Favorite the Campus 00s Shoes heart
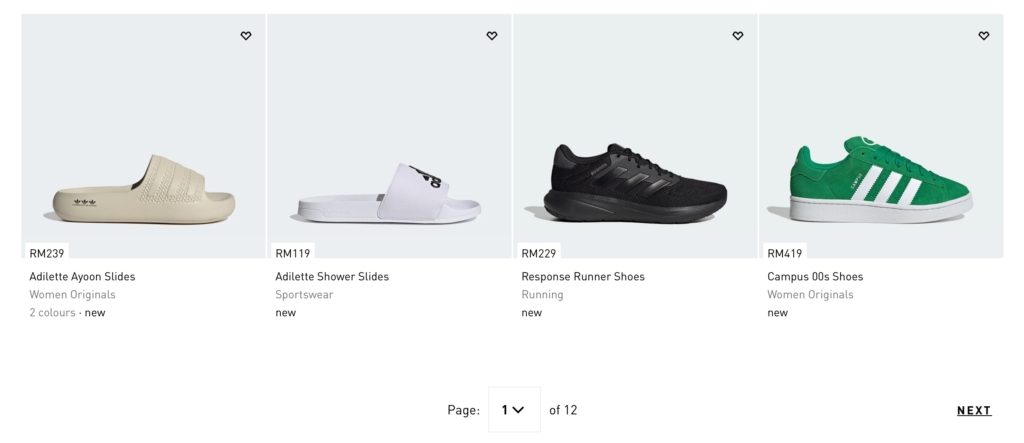Screen dimensions: 1024x443 point(984,36)
